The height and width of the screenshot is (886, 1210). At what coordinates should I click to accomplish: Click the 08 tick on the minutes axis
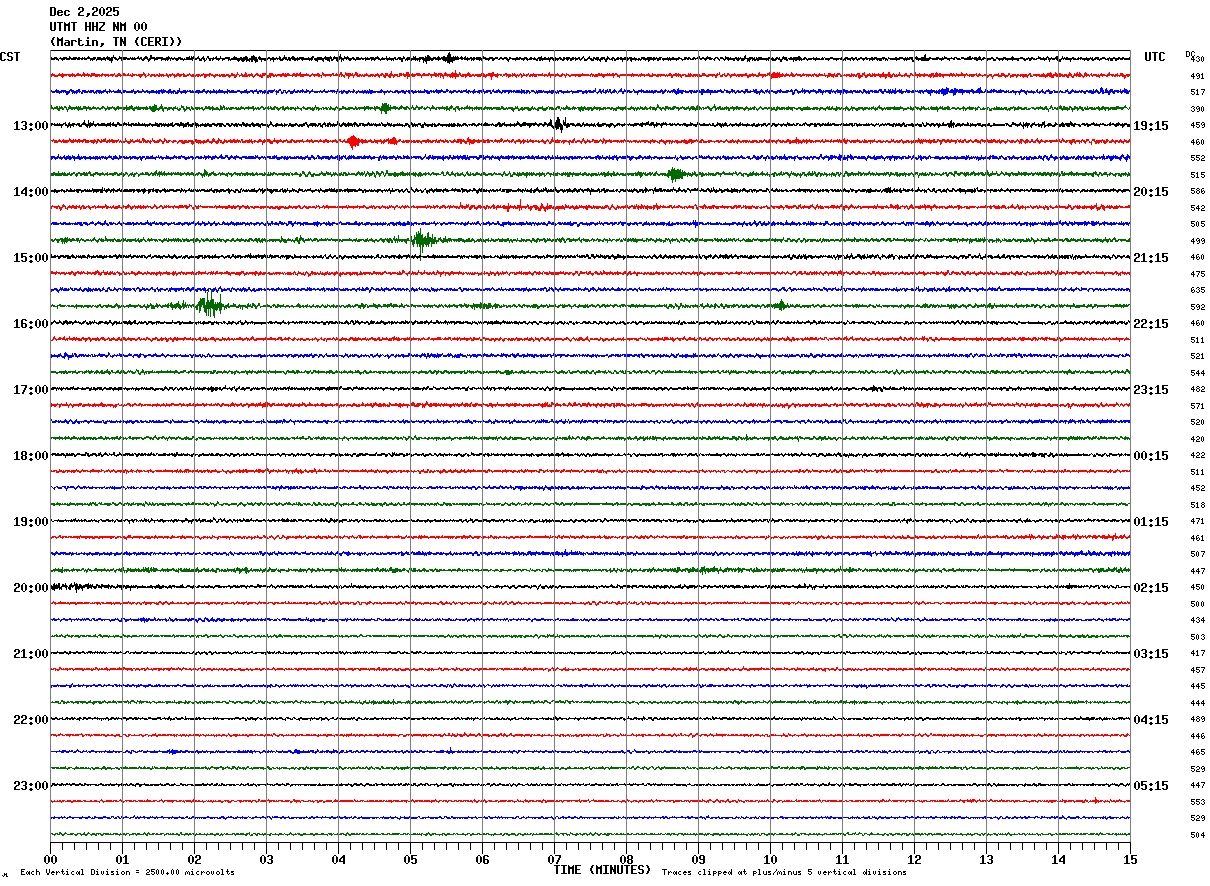click(x=626, y=859)
